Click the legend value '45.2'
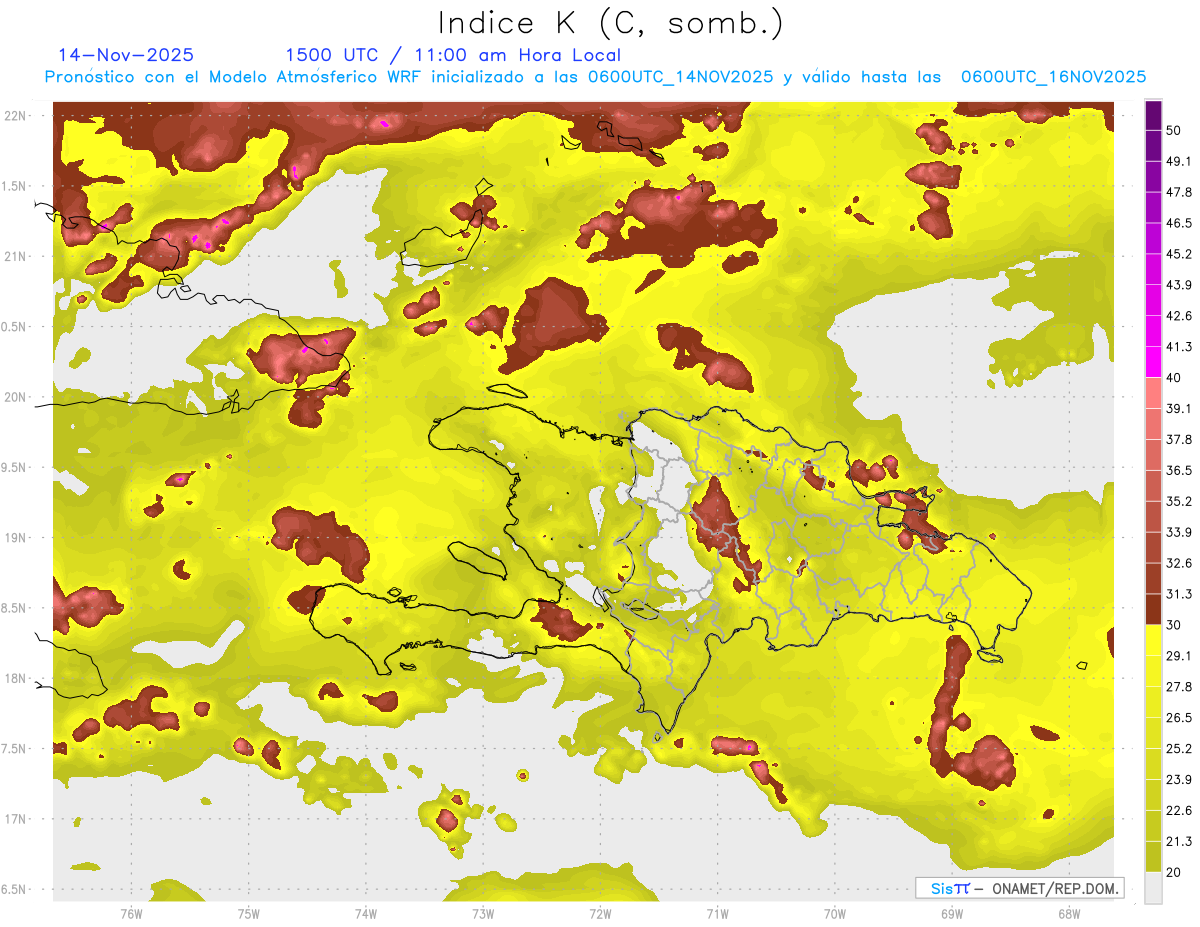 [x=1179, y=255]
